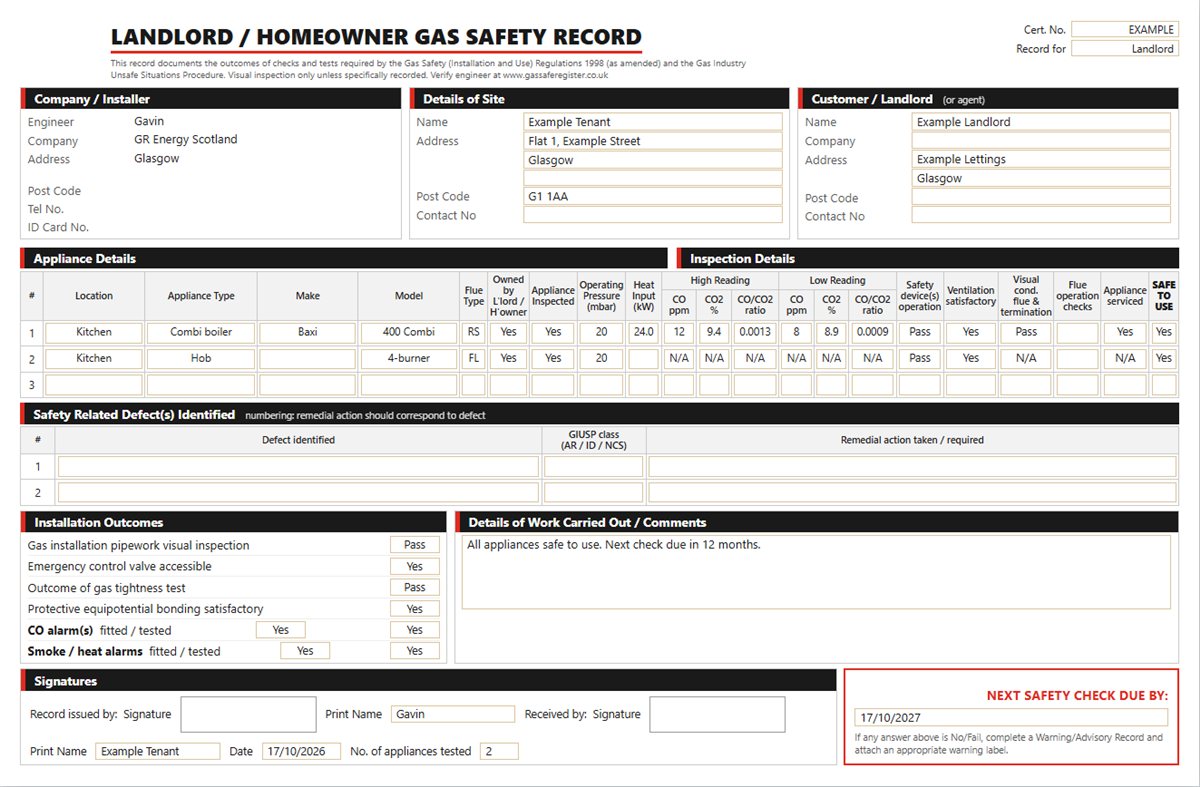Click Defect identified field for row 1
The height and width of the screenshot is (787, 1200).
pyautogui.click(x=298, y=466)
